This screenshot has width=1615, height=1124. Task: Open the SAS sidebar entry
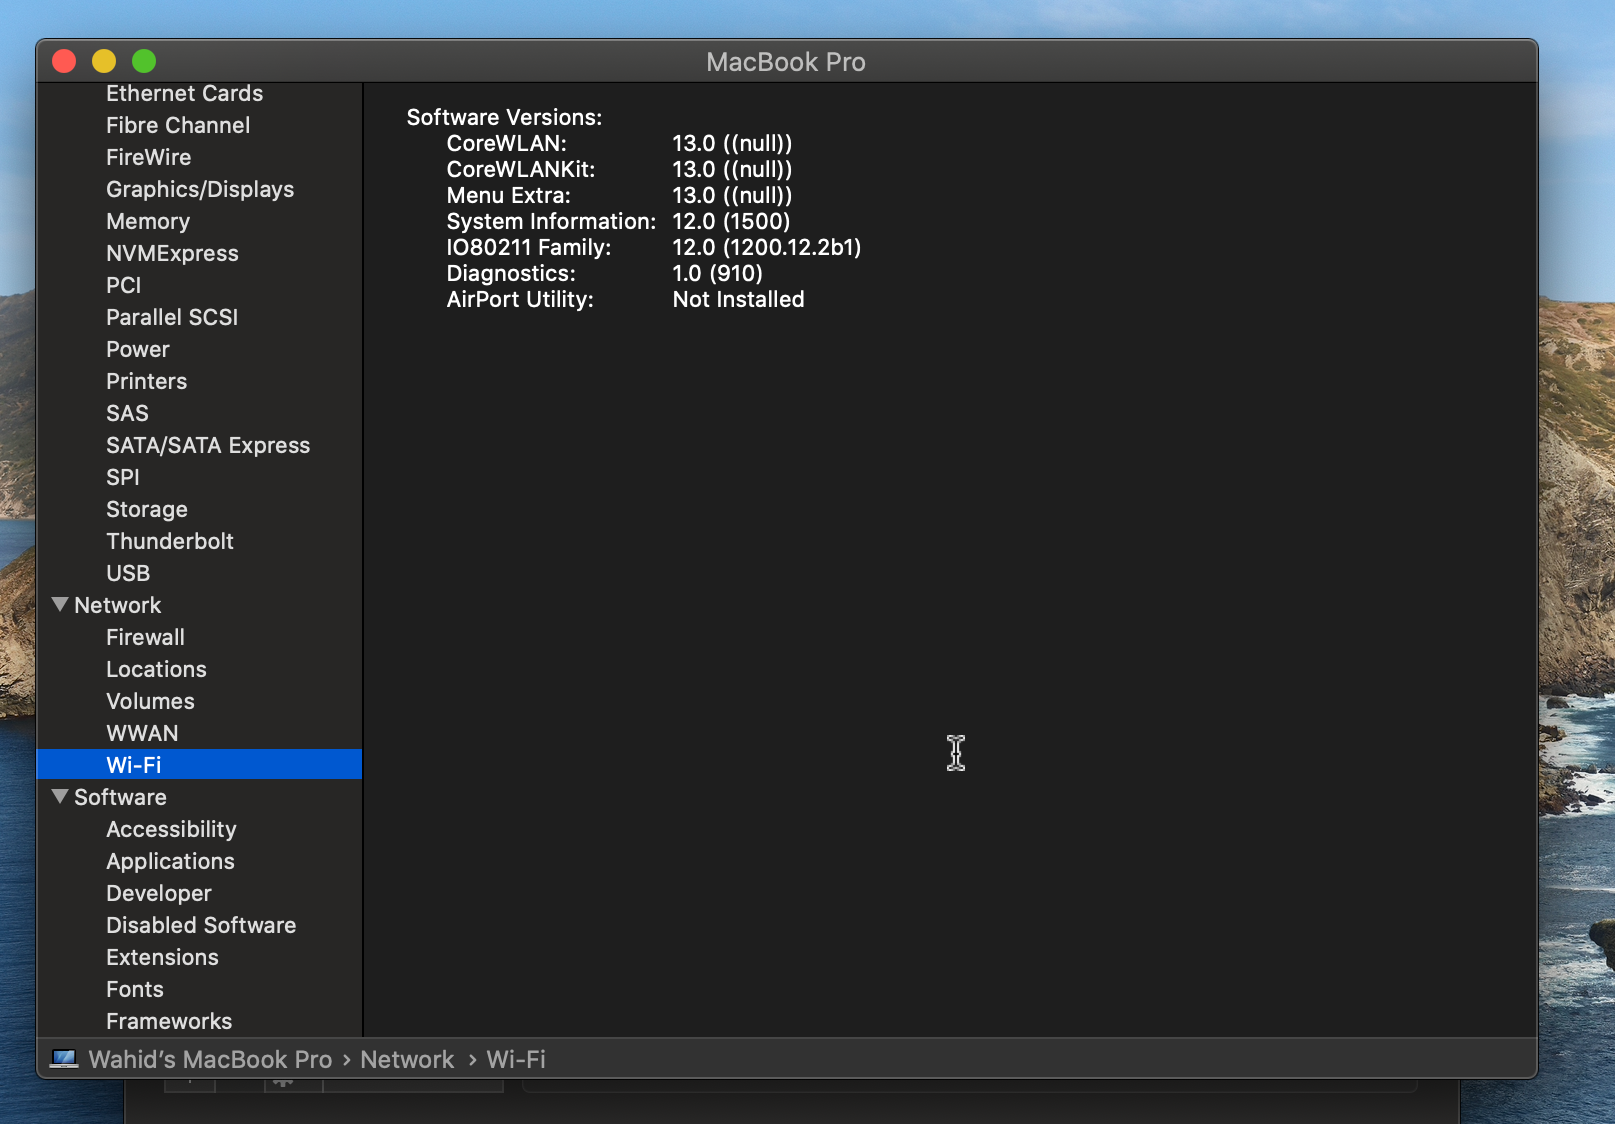tap(127, 413)
